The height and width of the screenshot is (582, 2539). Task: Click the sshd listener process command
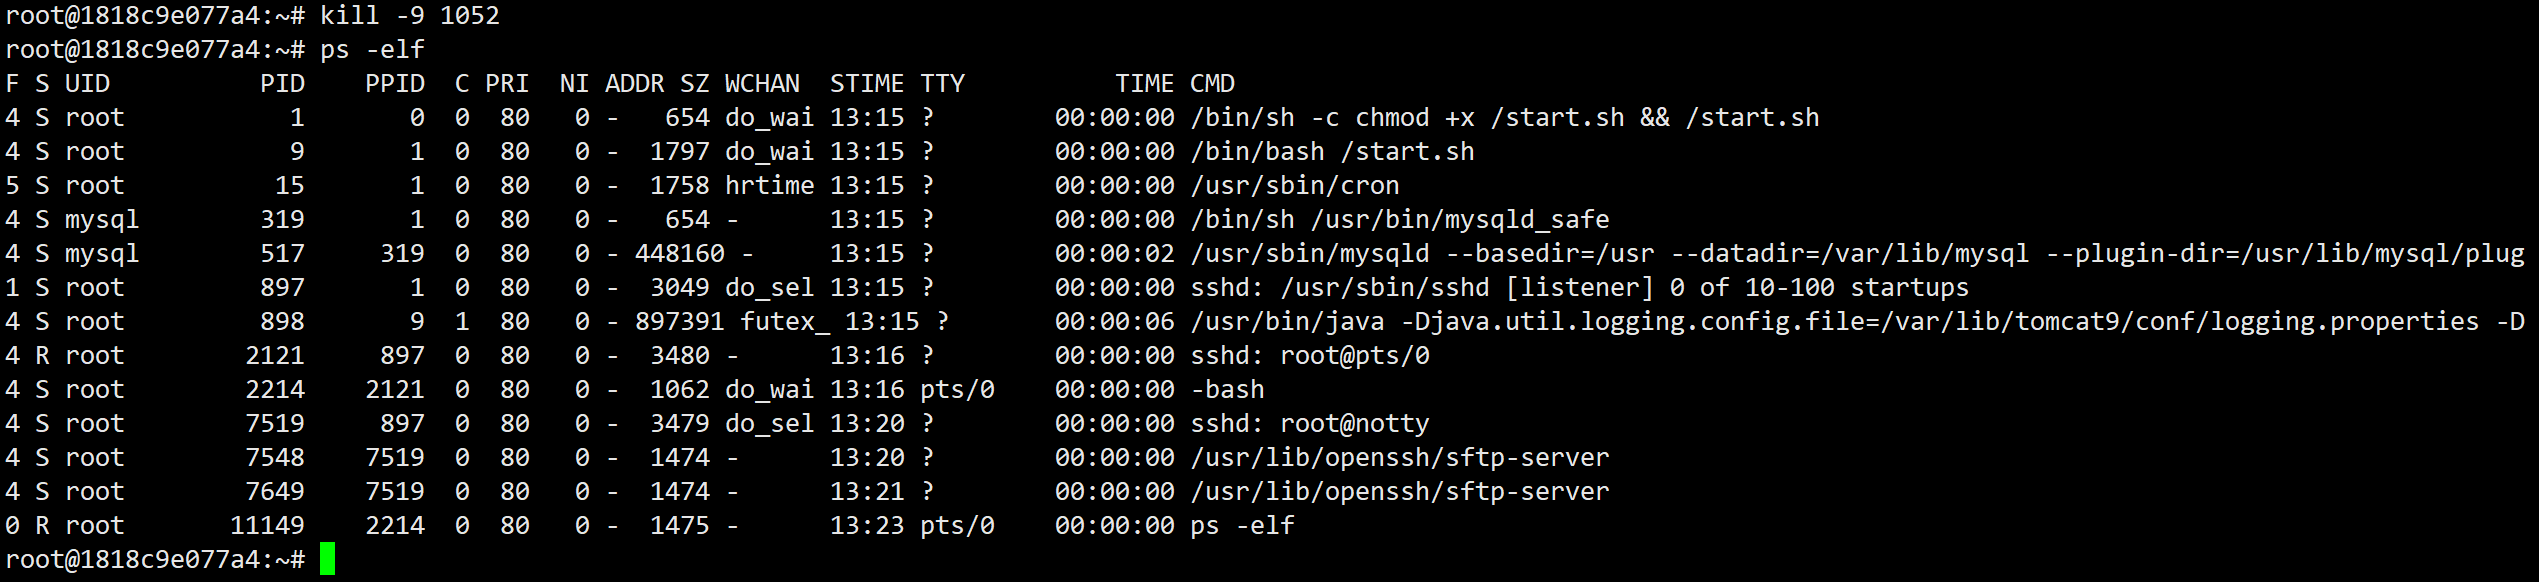[1579, 287]
